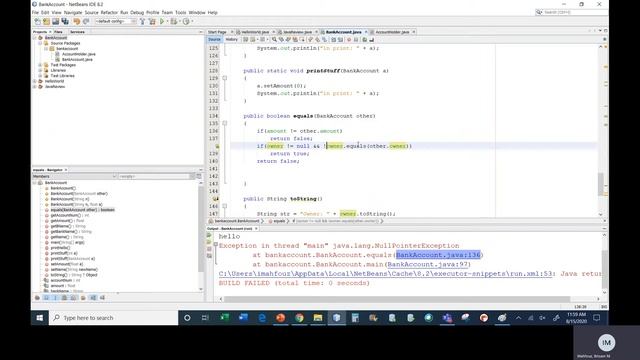Screen dimensions: 640x360
Task: Open File Explorer from the taskbar
Action: click(318, 318)
